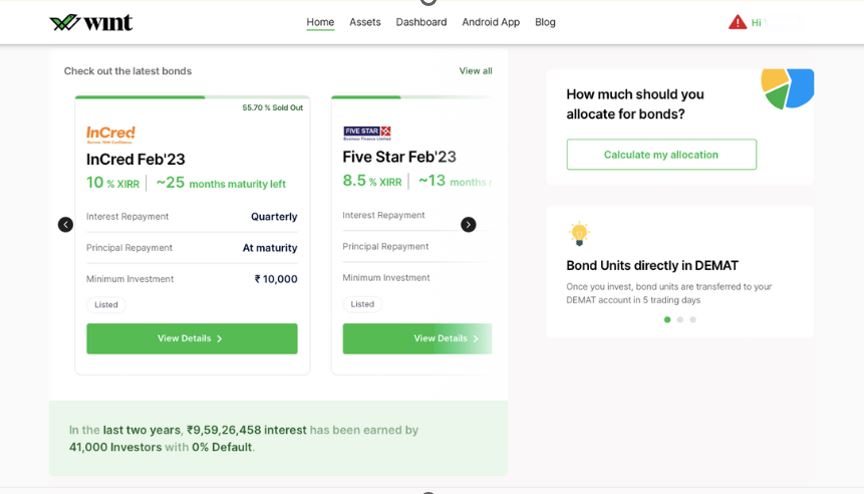Click the Five Star company logo
This screenshot has height=494, width=864.
point(367,133)
